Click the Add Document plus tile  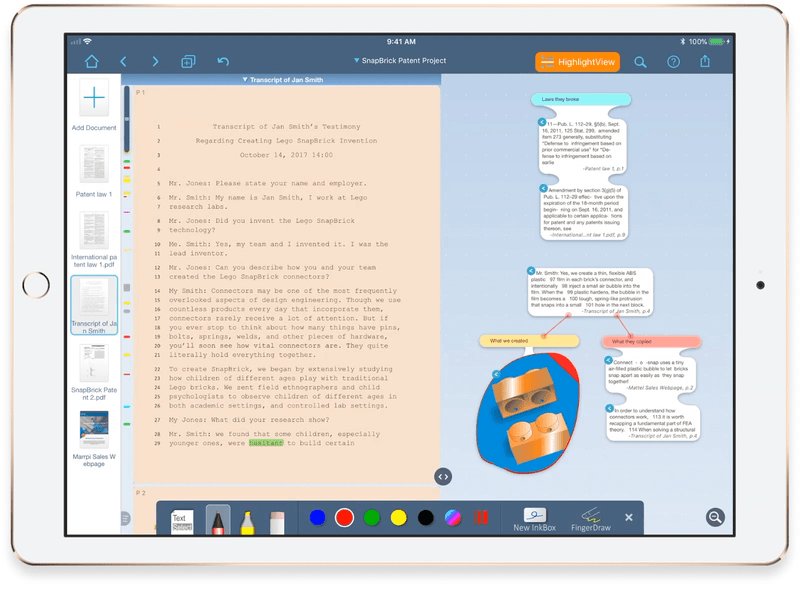(x=94, y=97)
